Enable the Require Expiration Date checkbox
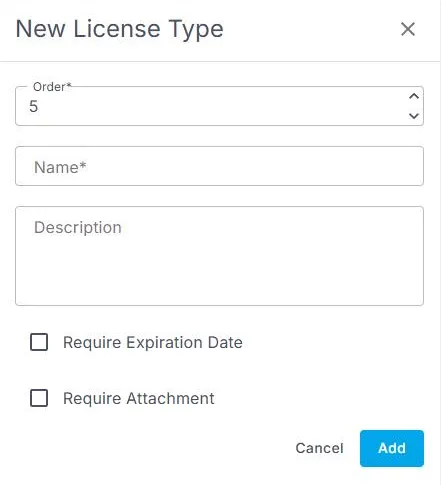The height and width of the screenshot is (485, 441). click(x=39, y=342)
